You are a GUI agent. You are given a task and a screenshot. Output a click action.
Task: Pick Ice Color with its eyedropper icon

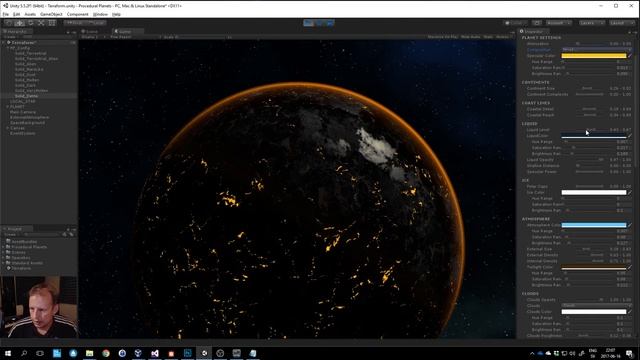point(630,192)
